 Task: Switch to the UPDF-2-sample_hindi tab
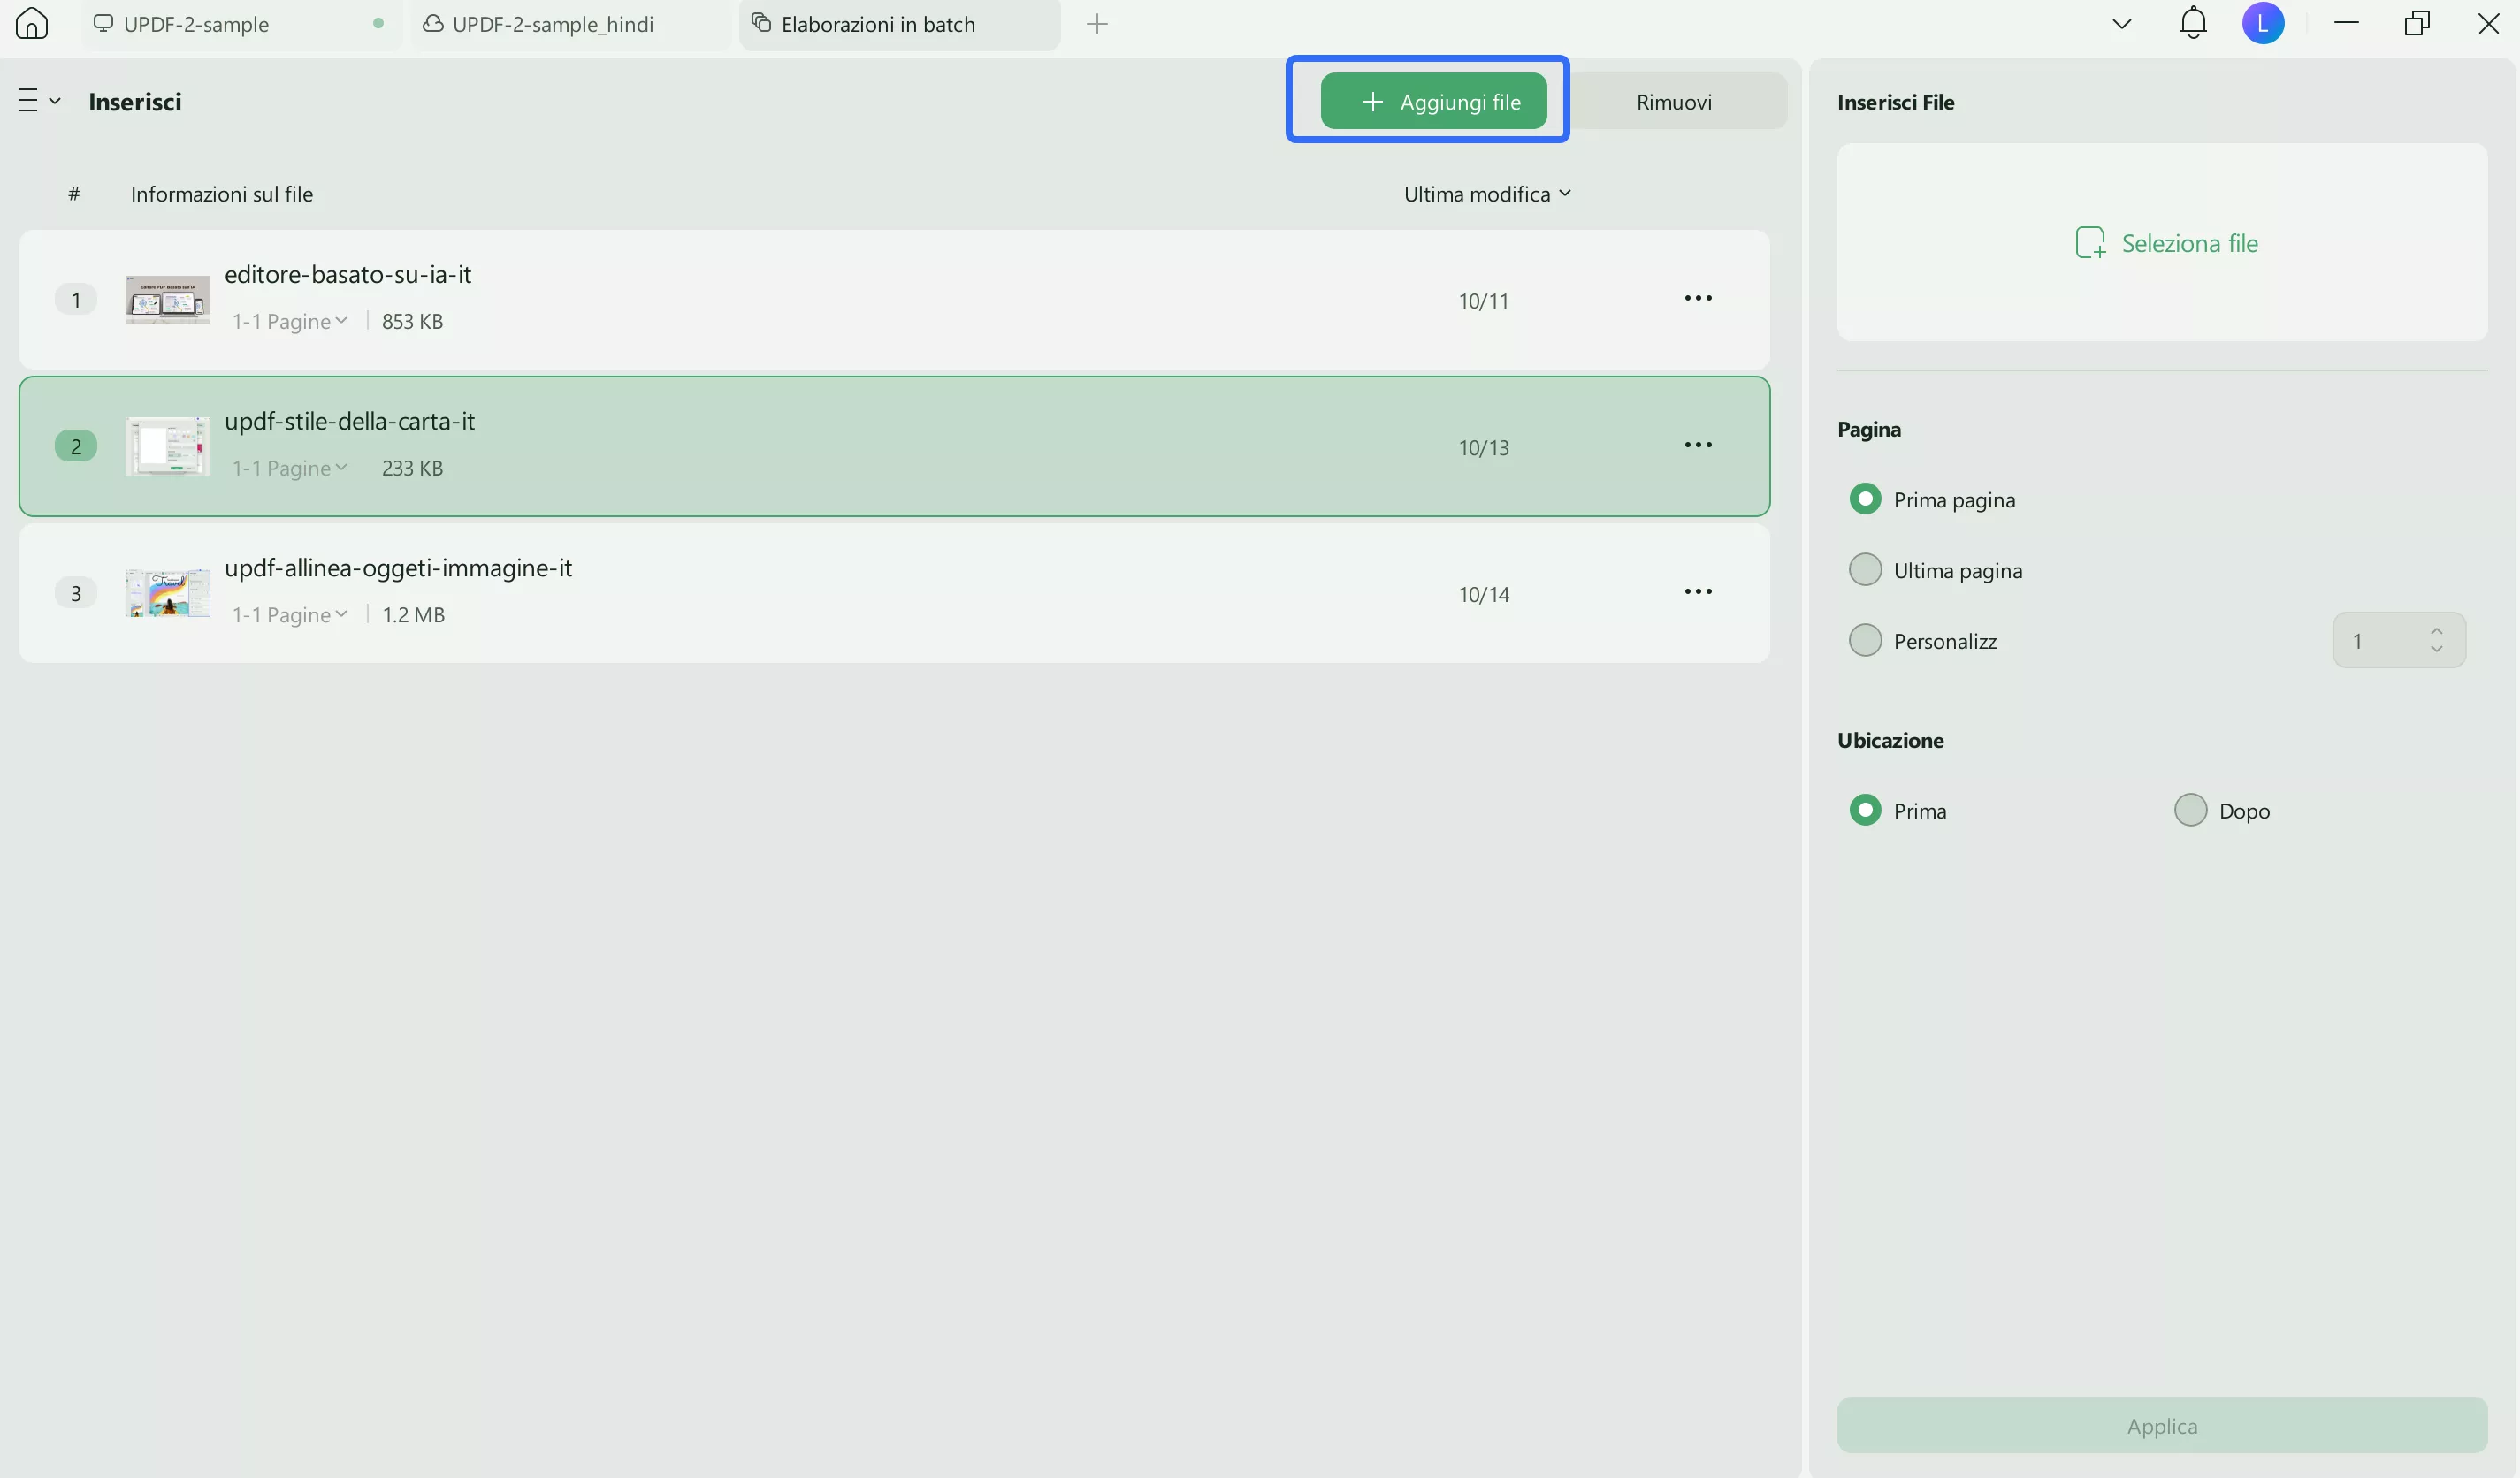(552, 24)
